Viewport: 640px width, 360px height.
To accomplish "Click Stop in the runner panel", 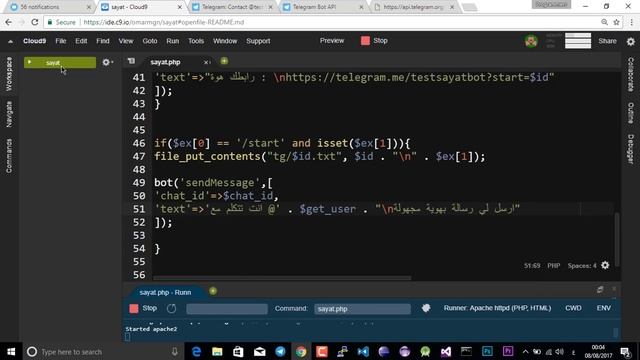I will click(143, 308).
